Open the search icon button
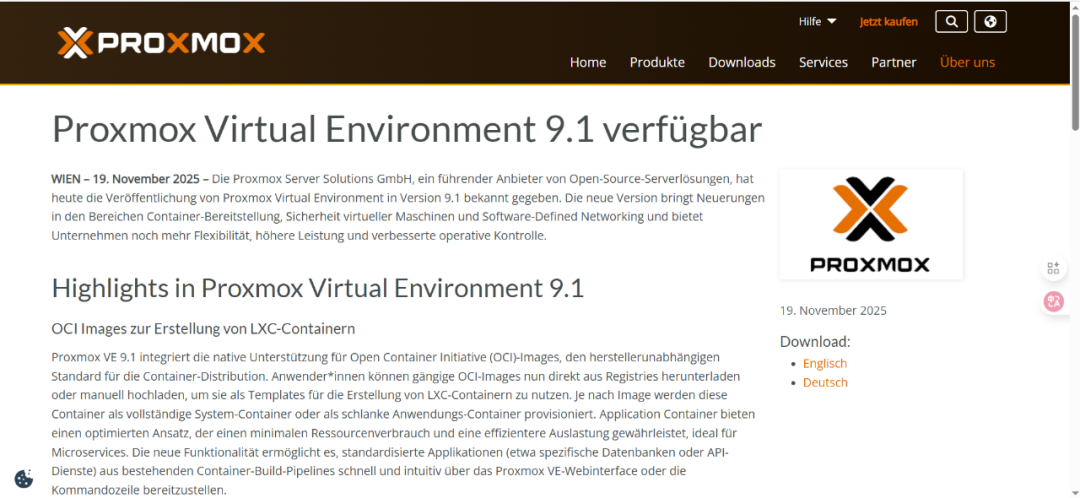 [x=951, y=21]
